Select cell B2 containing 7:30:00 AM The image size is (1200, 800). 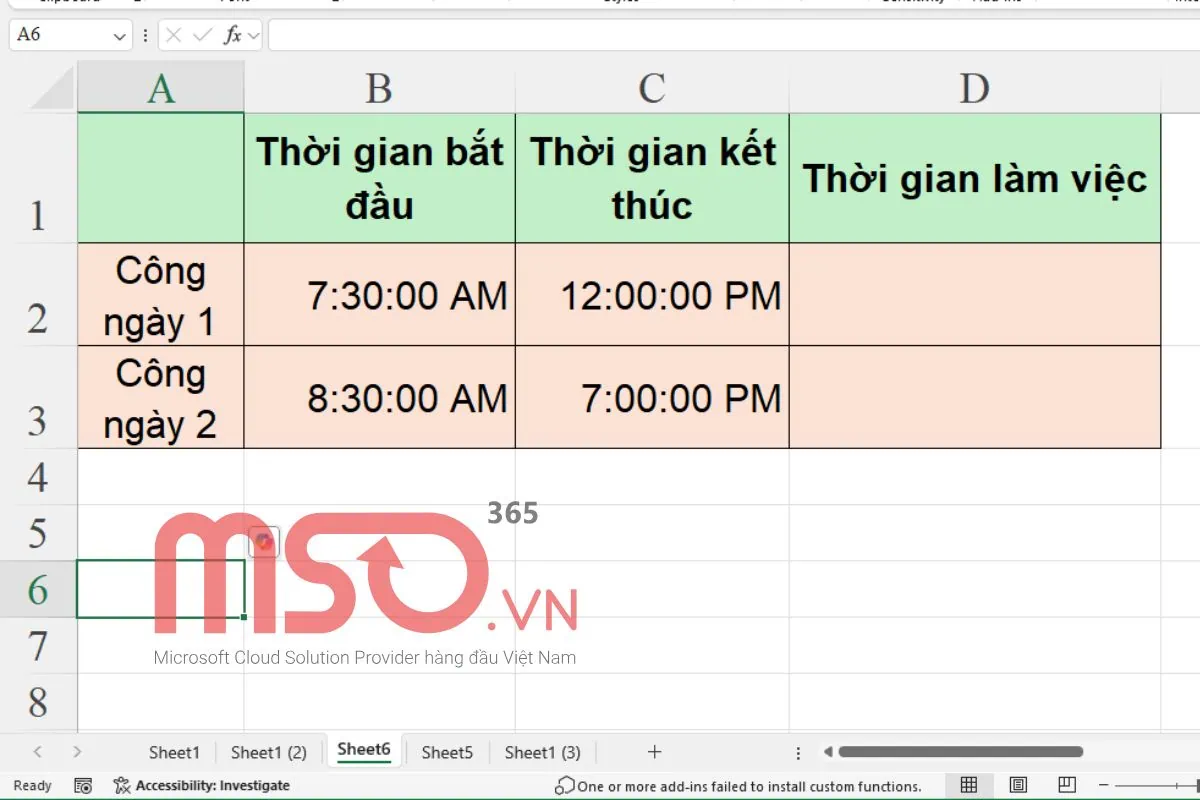pyautogui.click(x=378, y=295)
